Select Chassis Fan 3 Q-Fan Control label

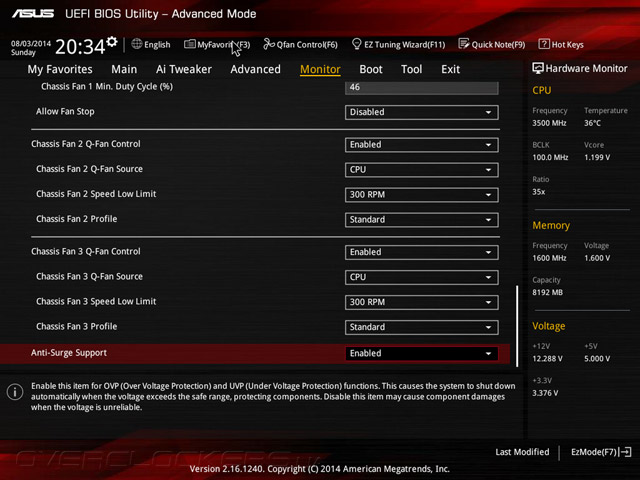86,251
